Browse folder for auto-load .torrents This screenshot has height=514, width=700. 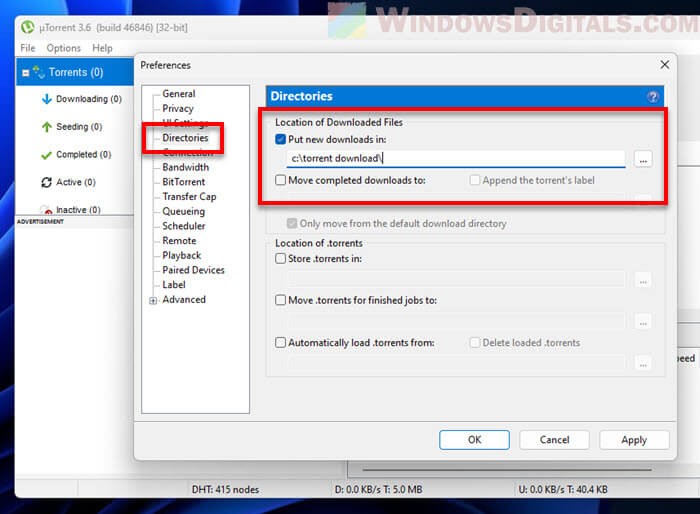pyautogui.click(x=643, y=364)
